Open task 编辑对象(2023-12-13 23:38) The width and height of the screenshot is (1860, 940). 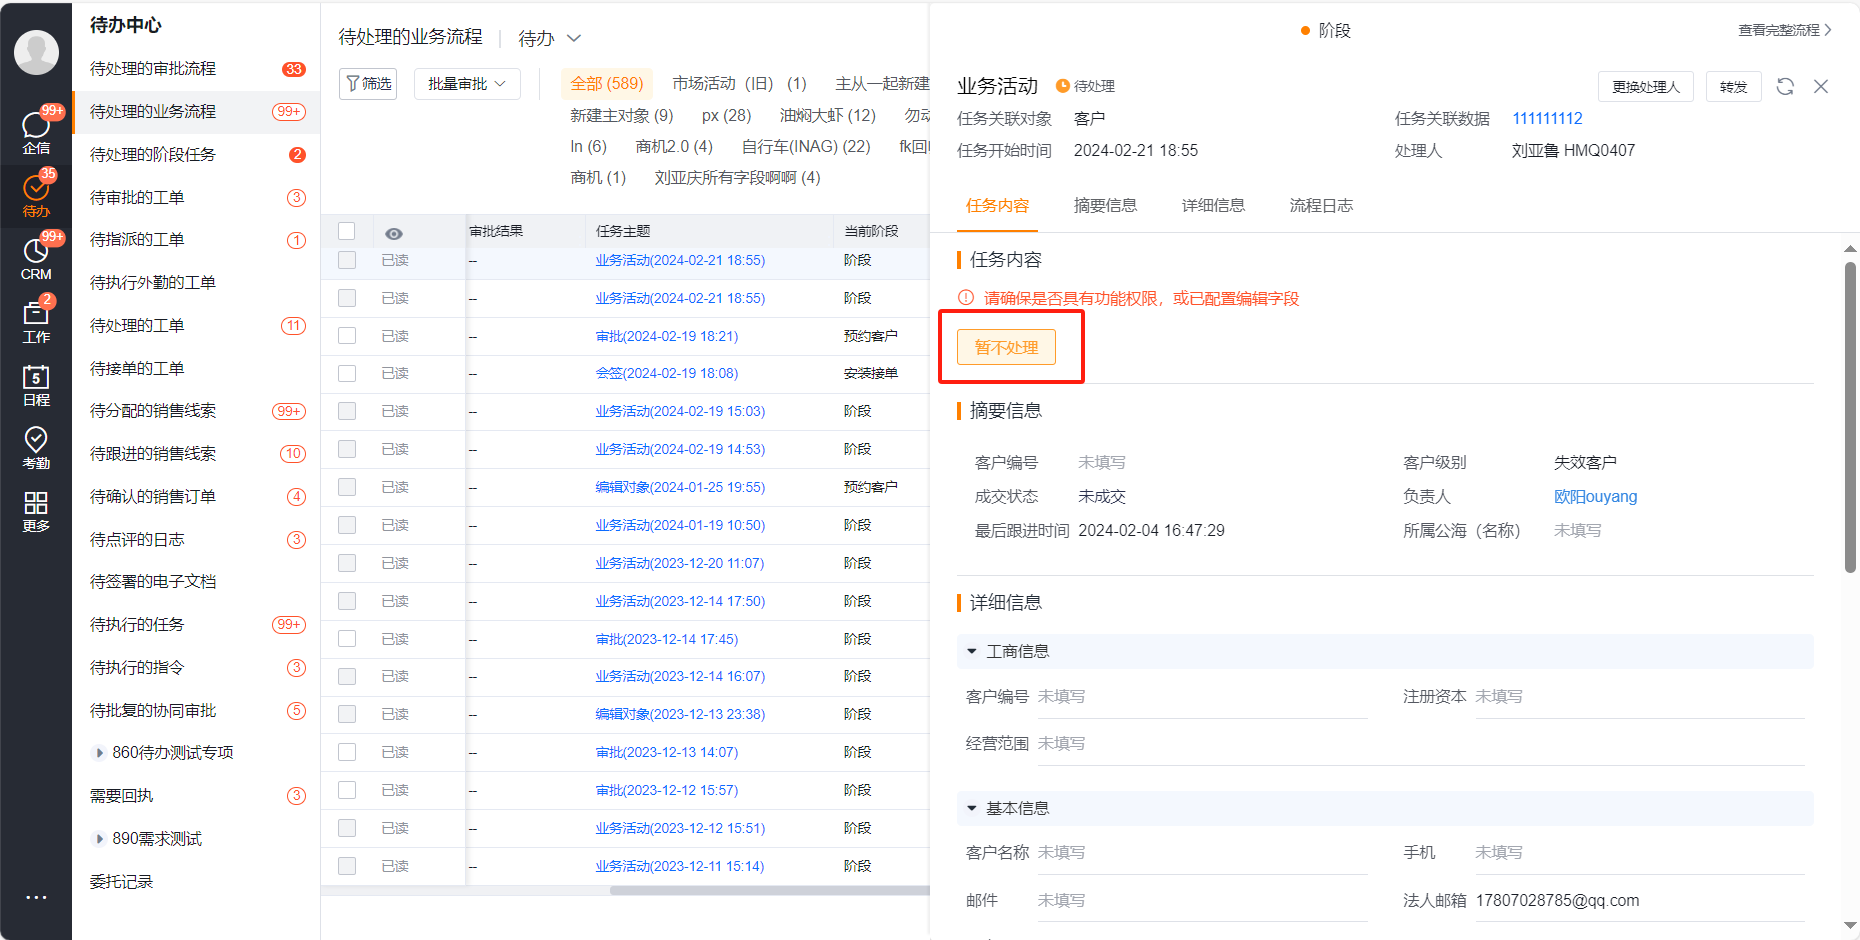pyautogui.click(x=680, y=714)
